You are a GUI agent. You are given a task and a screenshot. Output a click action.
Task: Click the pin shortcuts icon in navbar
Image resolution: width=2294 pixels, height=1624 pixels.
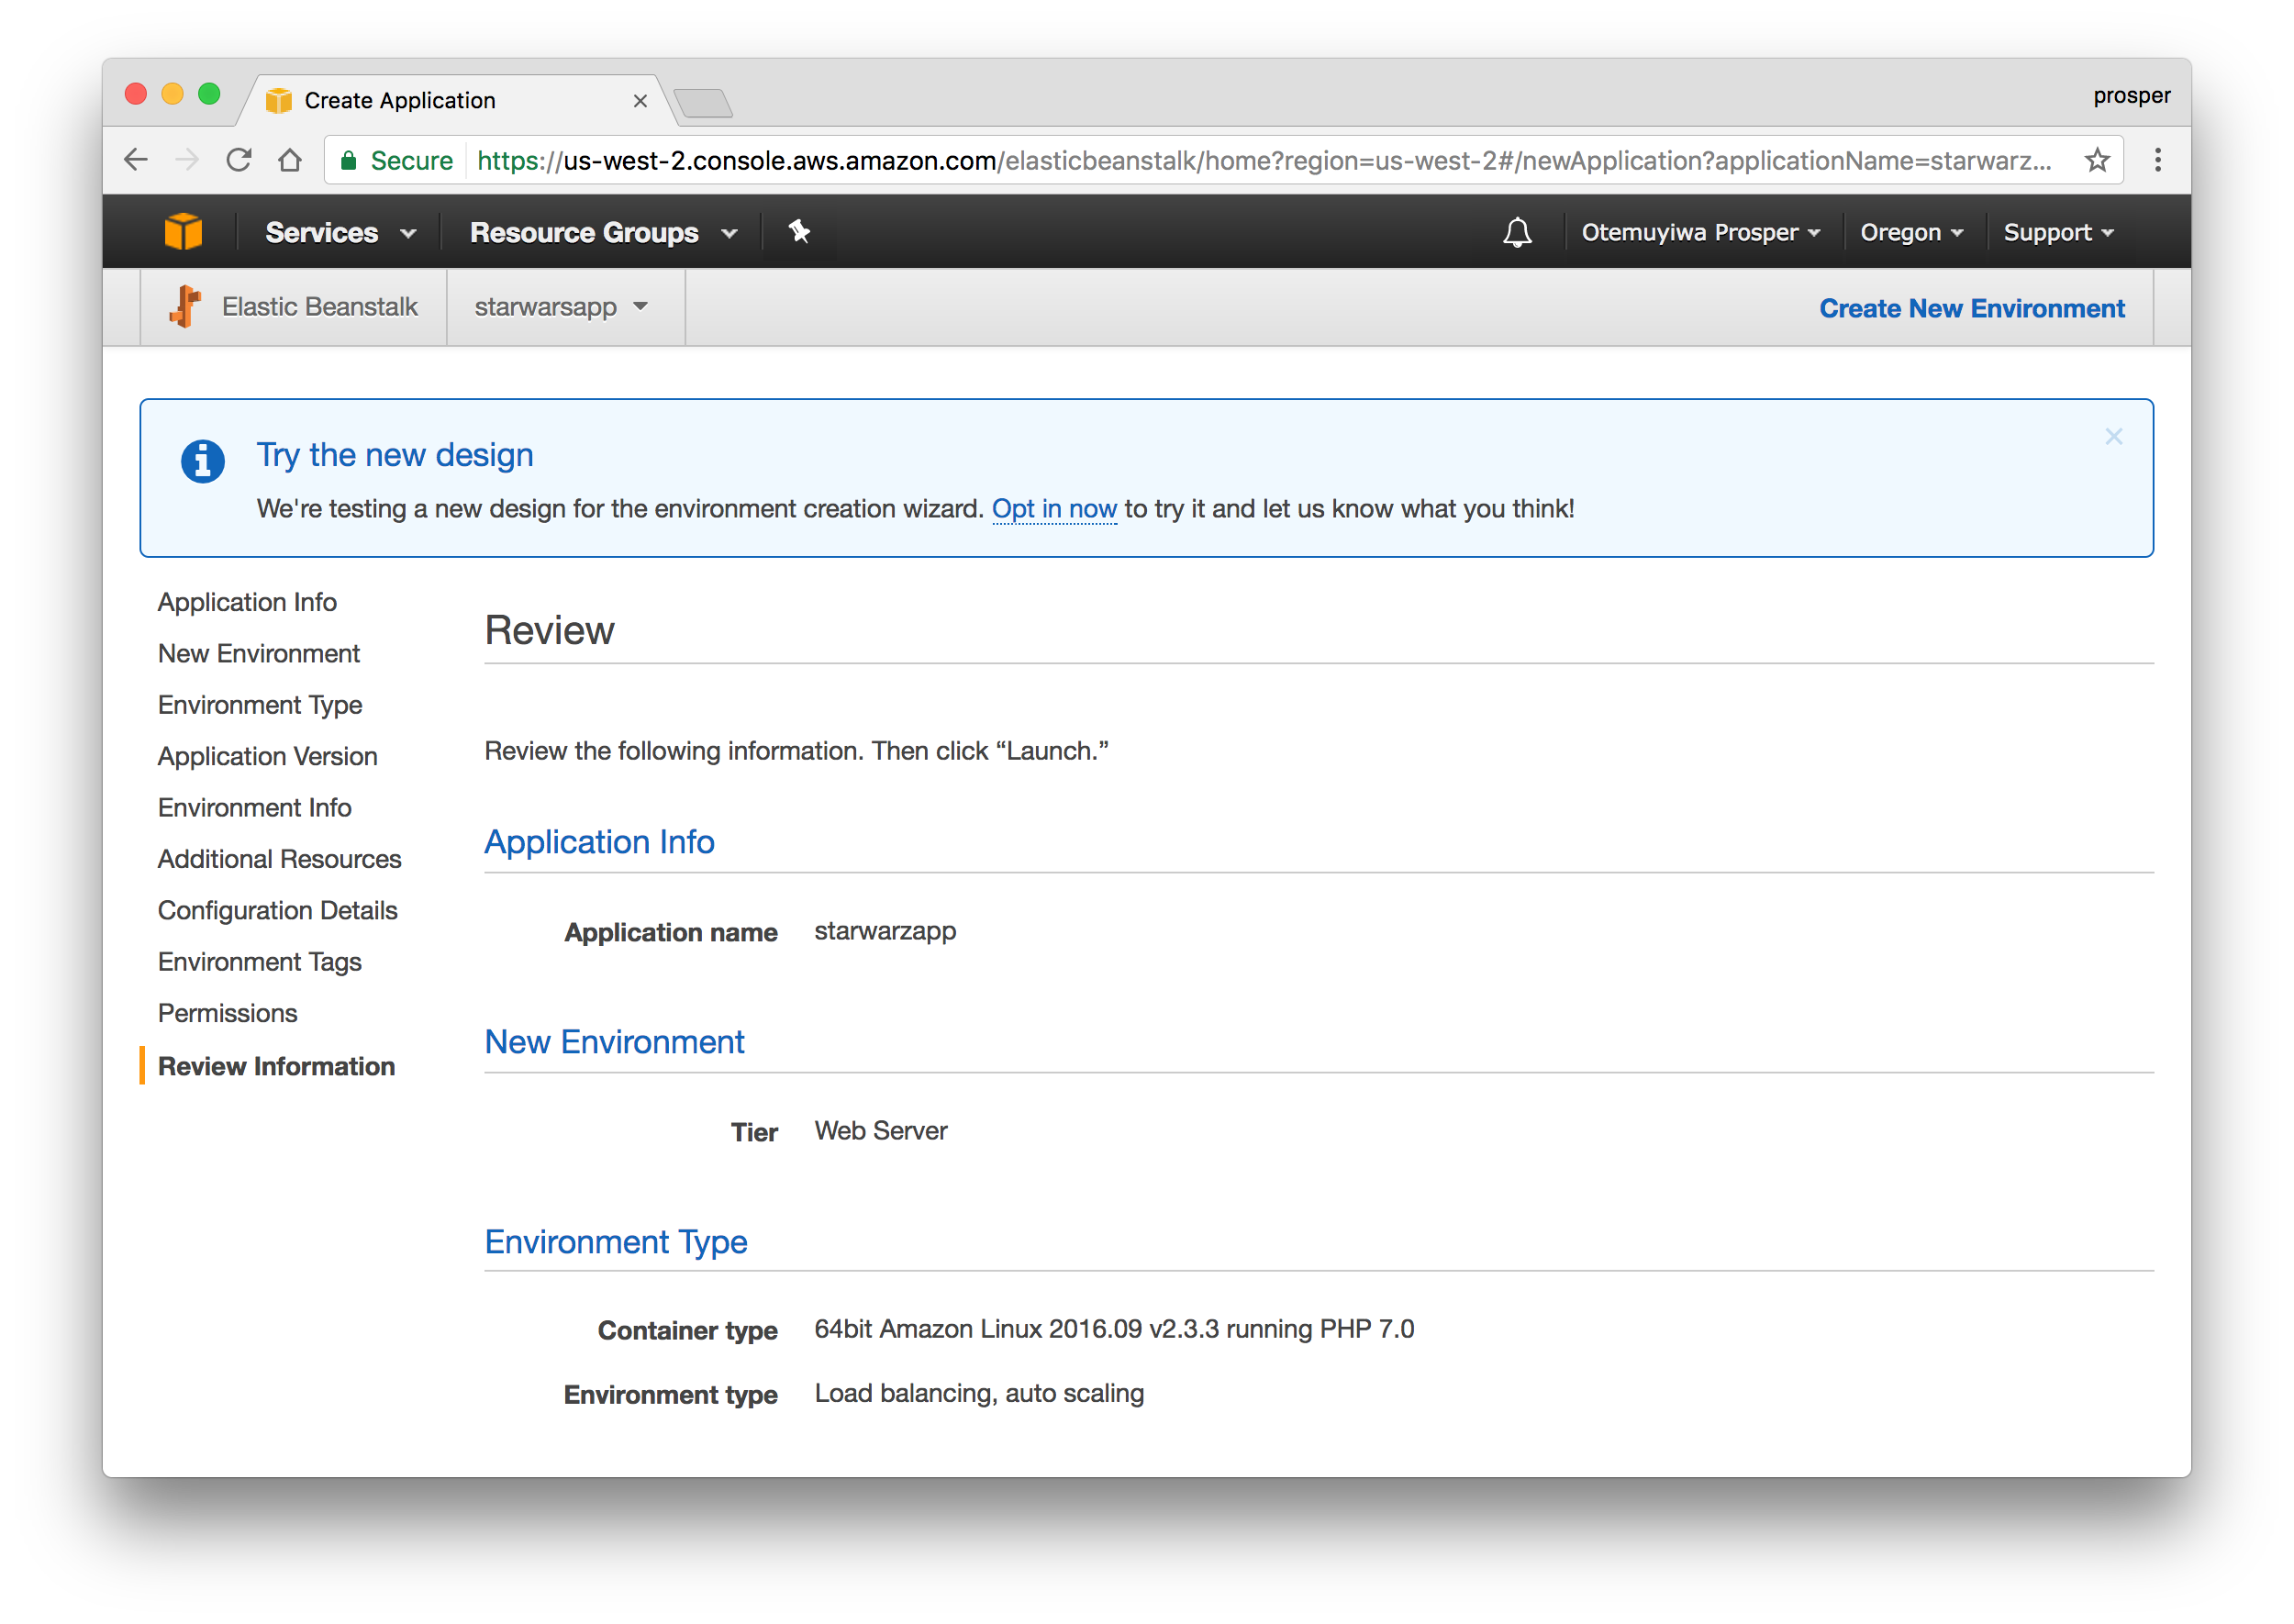pos(798,232)
